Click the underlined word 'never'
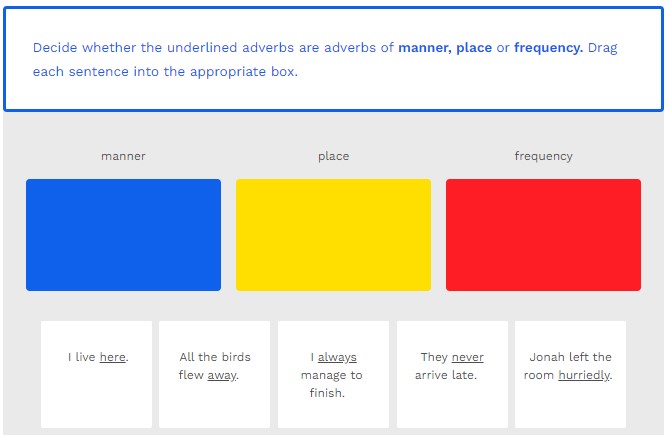The width and height of the screenshot is (670, 435). point(467,357)
